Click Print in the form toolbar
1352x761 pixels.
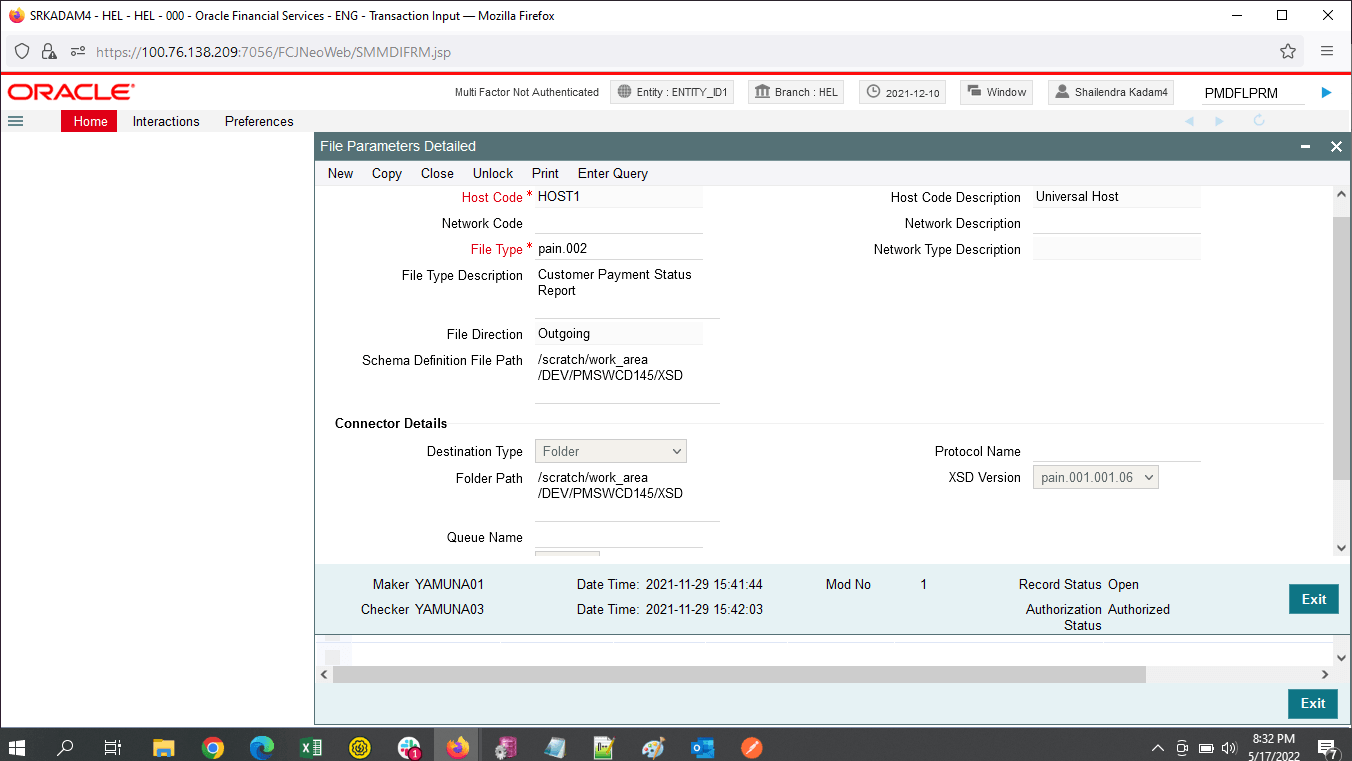545,173
